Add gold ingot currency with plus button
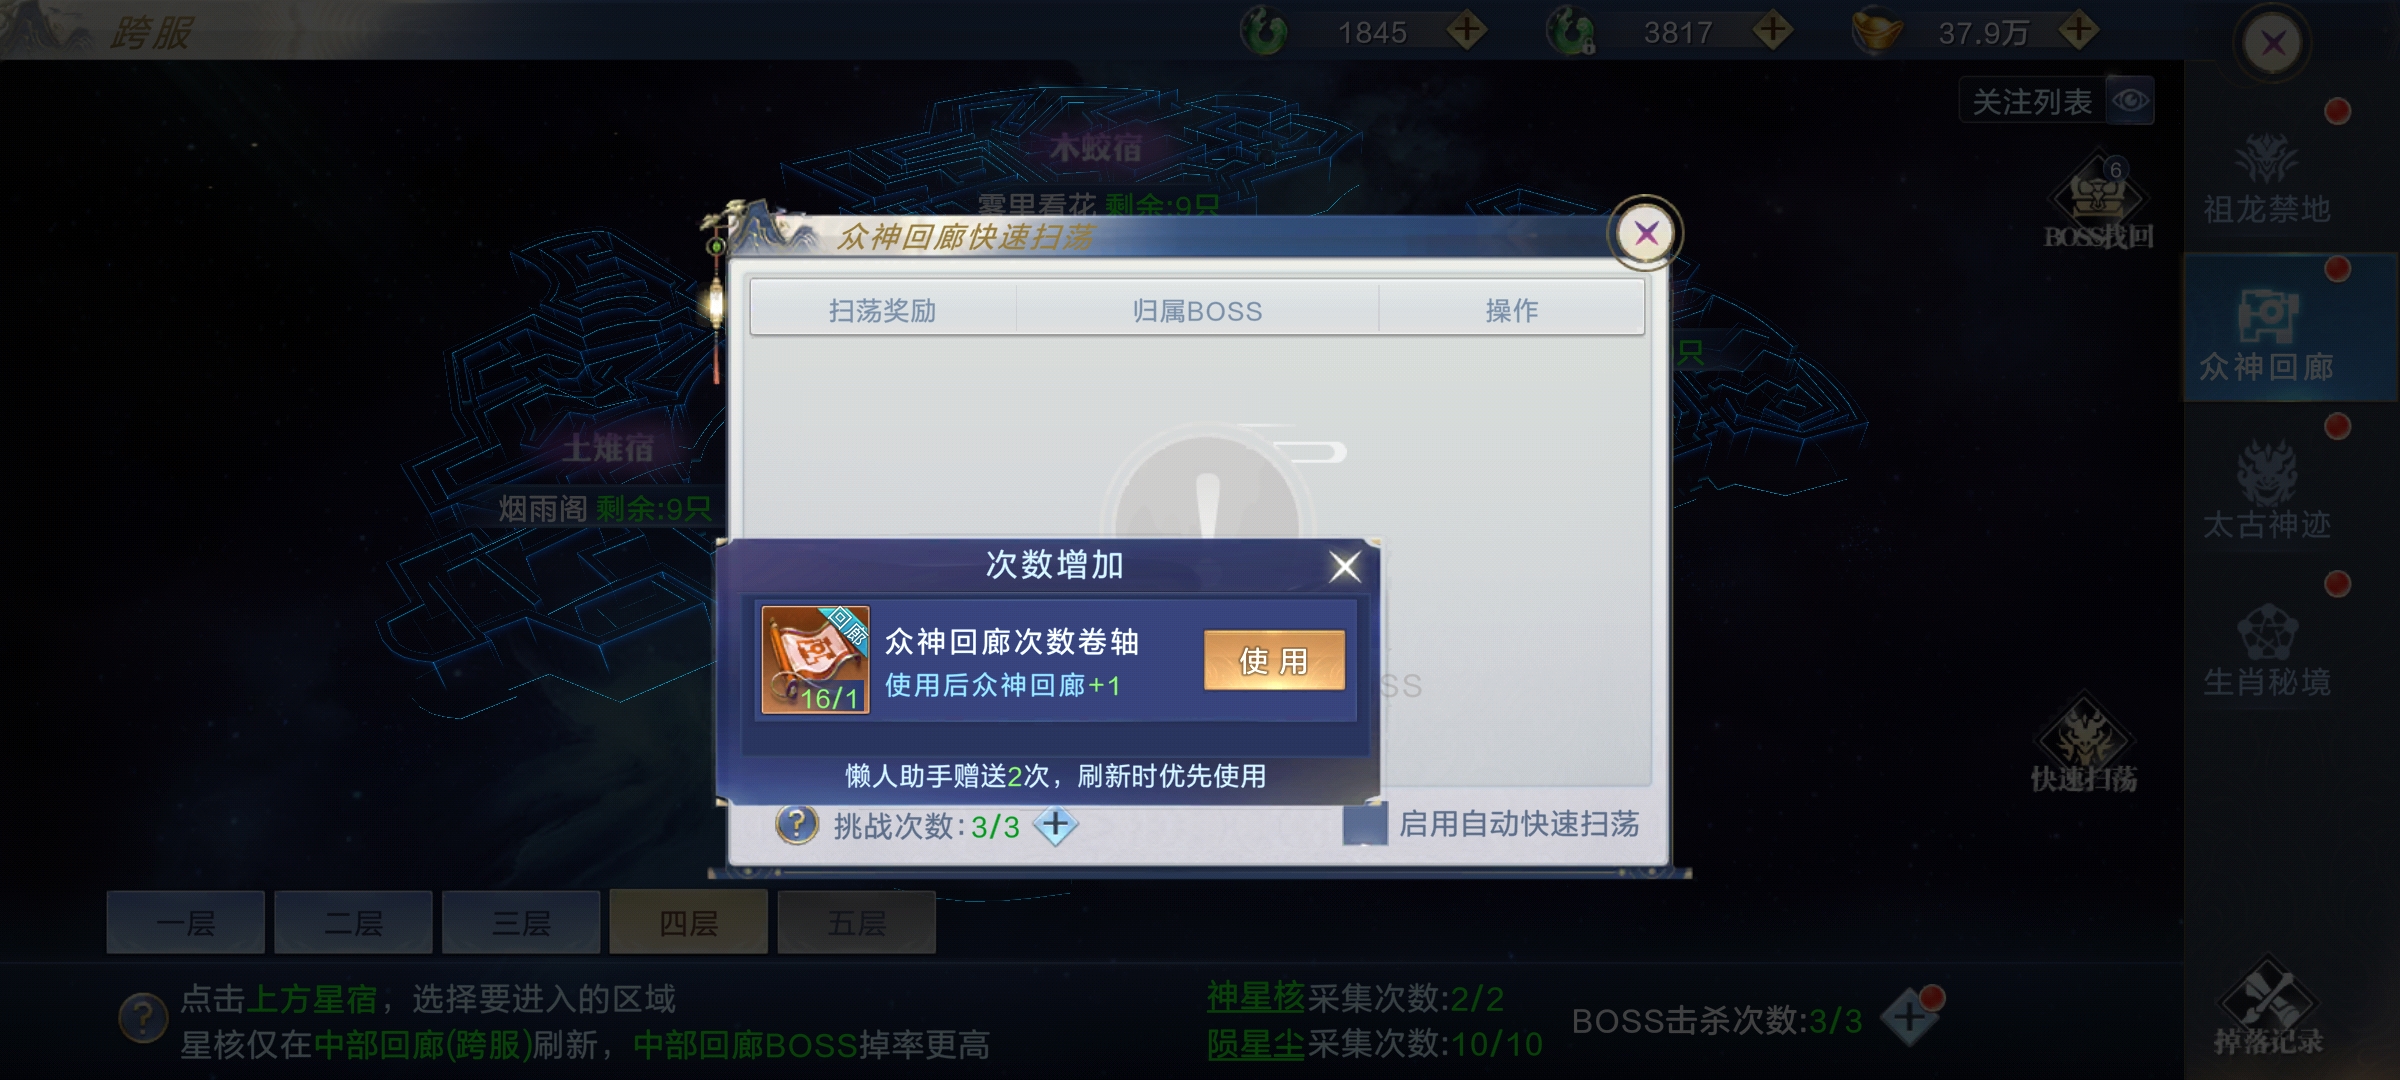Viewport: 2400px width, 1080px height. tap(2078, 31)
